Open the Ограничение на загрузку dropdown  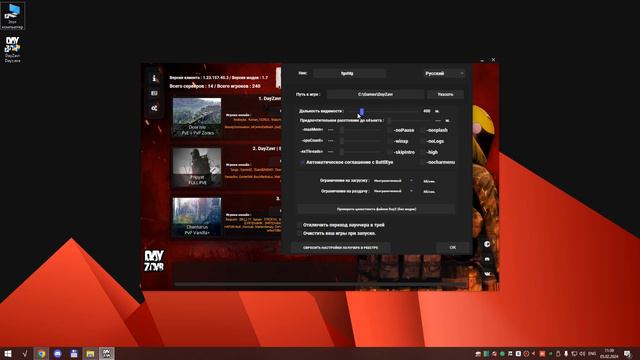coord(394,181)
